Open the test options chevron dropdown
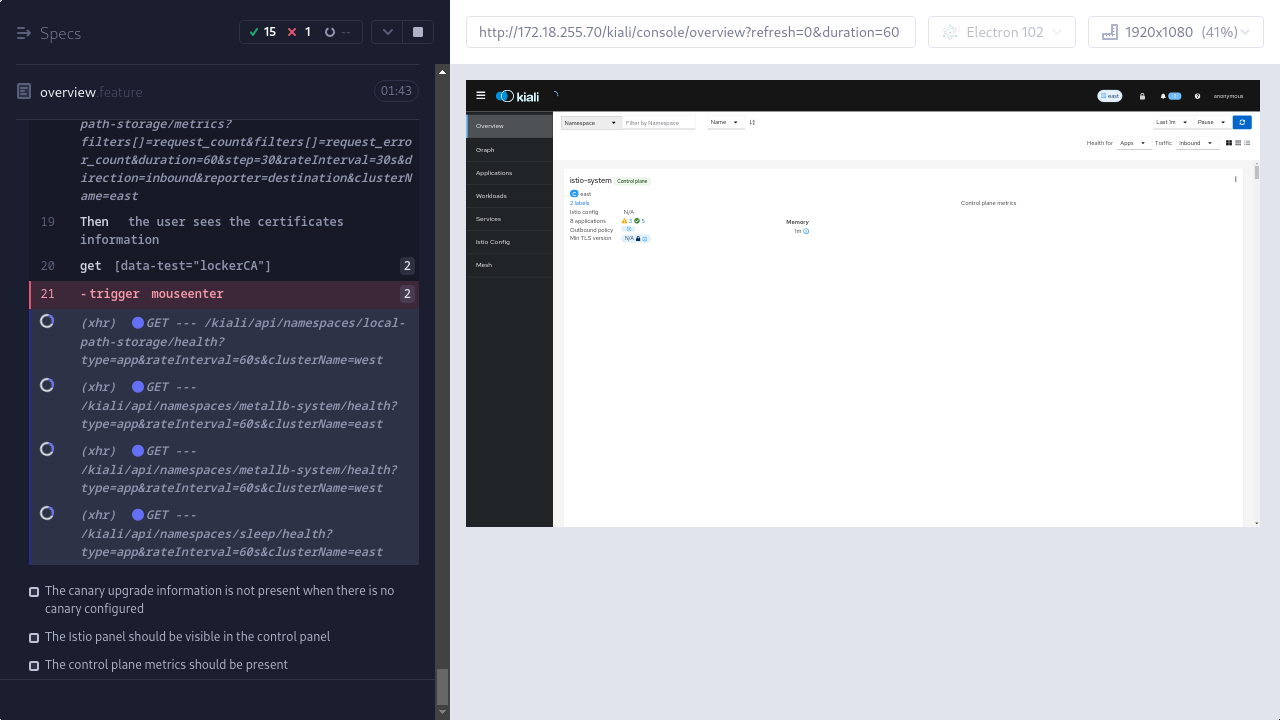This screenshot has width=1280, height=720. tap(387, 32)
